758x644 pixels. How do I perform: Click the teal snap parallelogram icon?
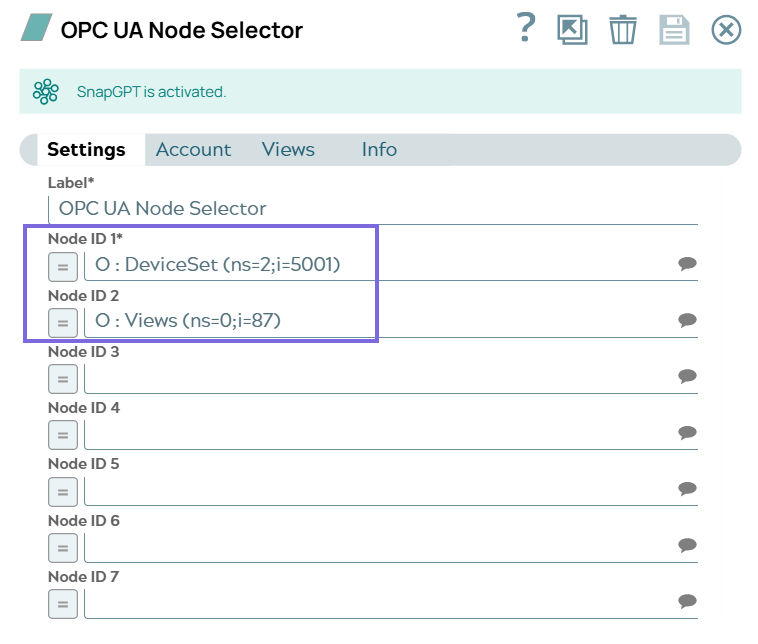36,28
